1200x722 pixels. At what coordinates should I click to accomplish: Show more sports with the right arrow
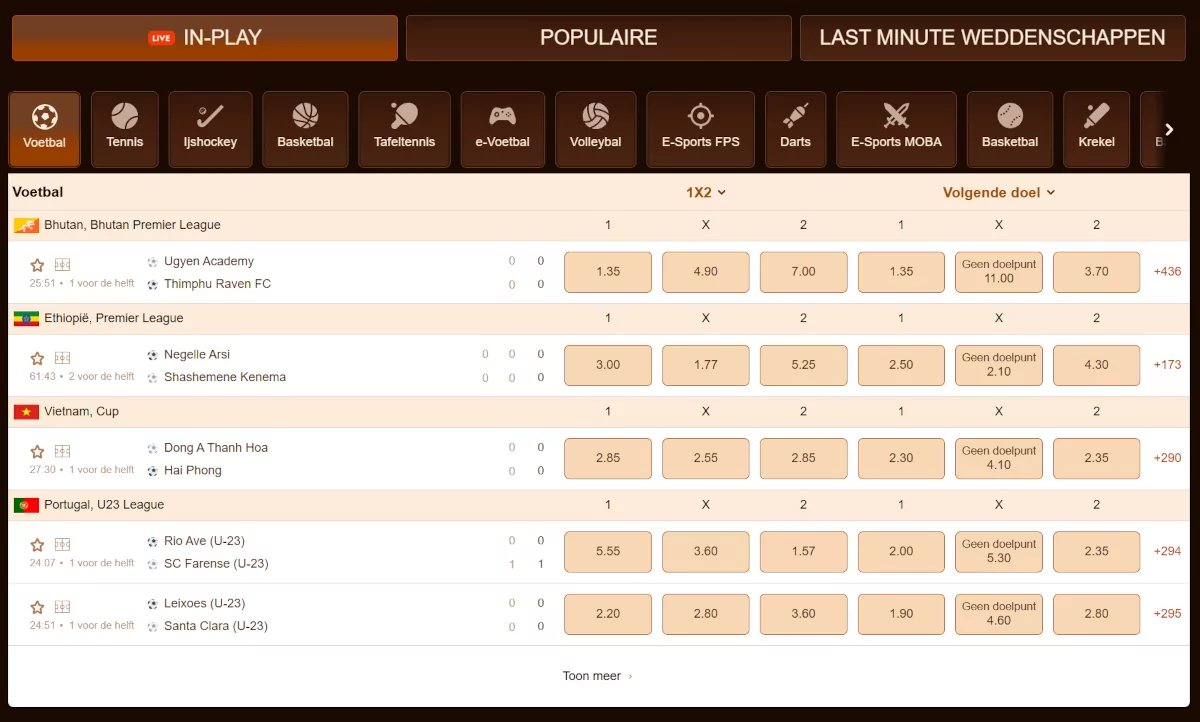[1170, 129]
